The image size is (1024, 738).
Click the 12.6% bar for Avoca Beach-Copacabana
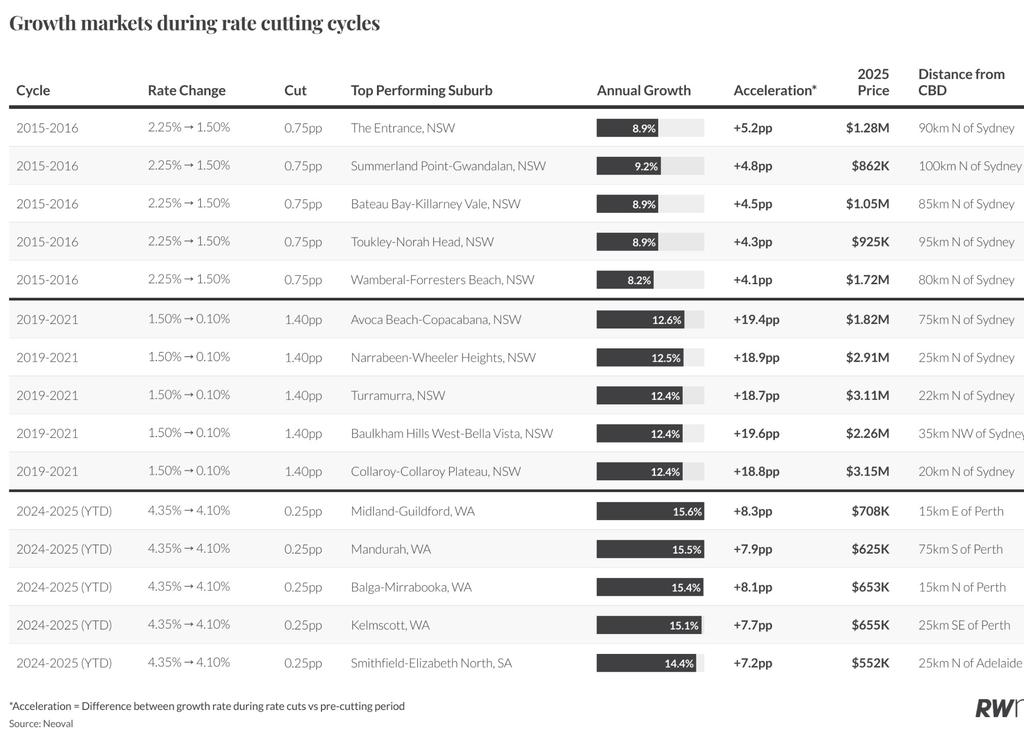pyautogui.click(x=640, y=319)
